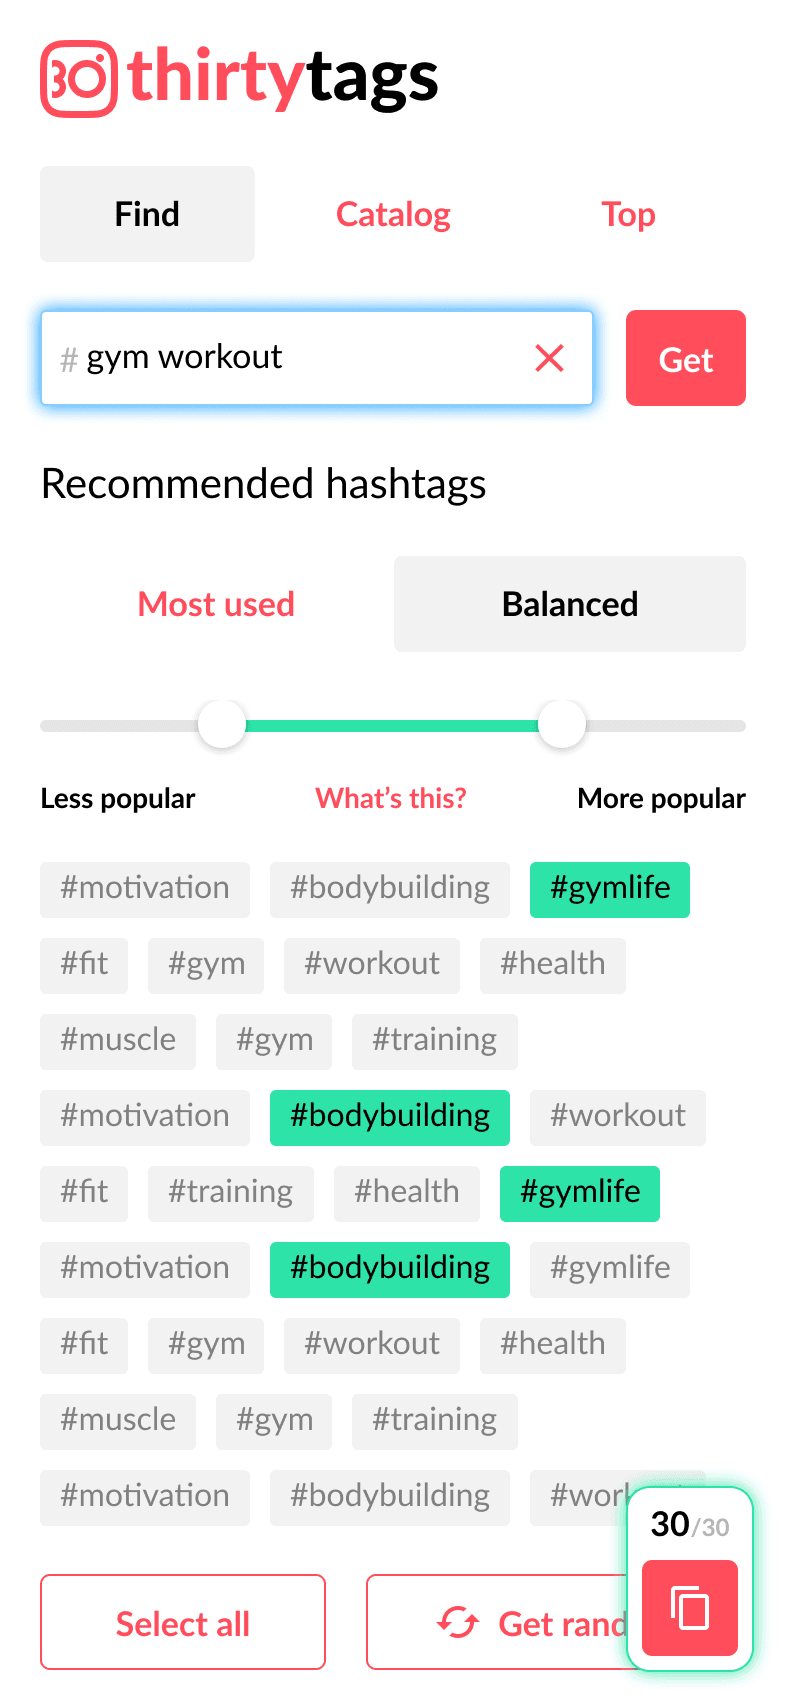The width and height of the screenshot is (786, 1704).
Task: Click inside the gym workout input field
Action: pos(250,358)
